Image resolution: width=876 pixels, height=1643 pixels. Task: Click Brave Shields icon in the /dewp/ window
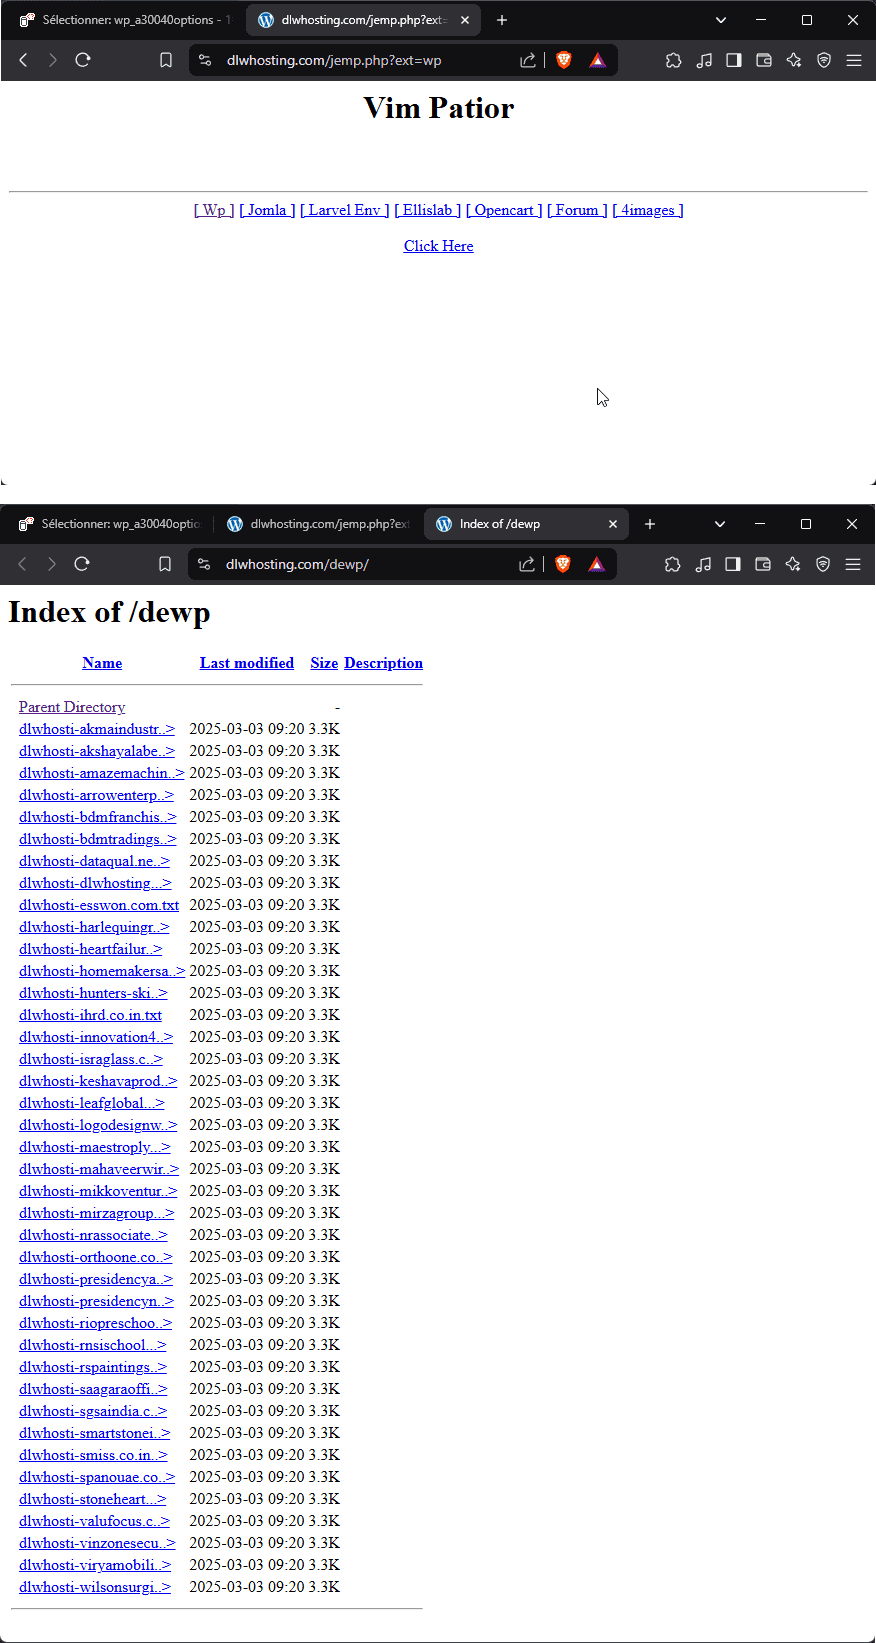pyautogui.click(x=563, y=564)
